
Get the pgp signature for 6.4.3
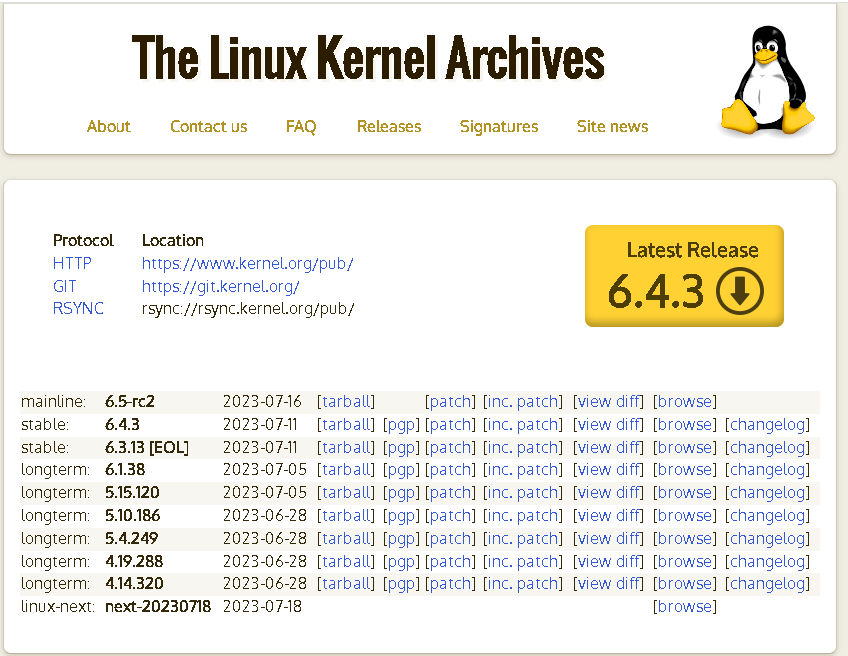(401, 425)
